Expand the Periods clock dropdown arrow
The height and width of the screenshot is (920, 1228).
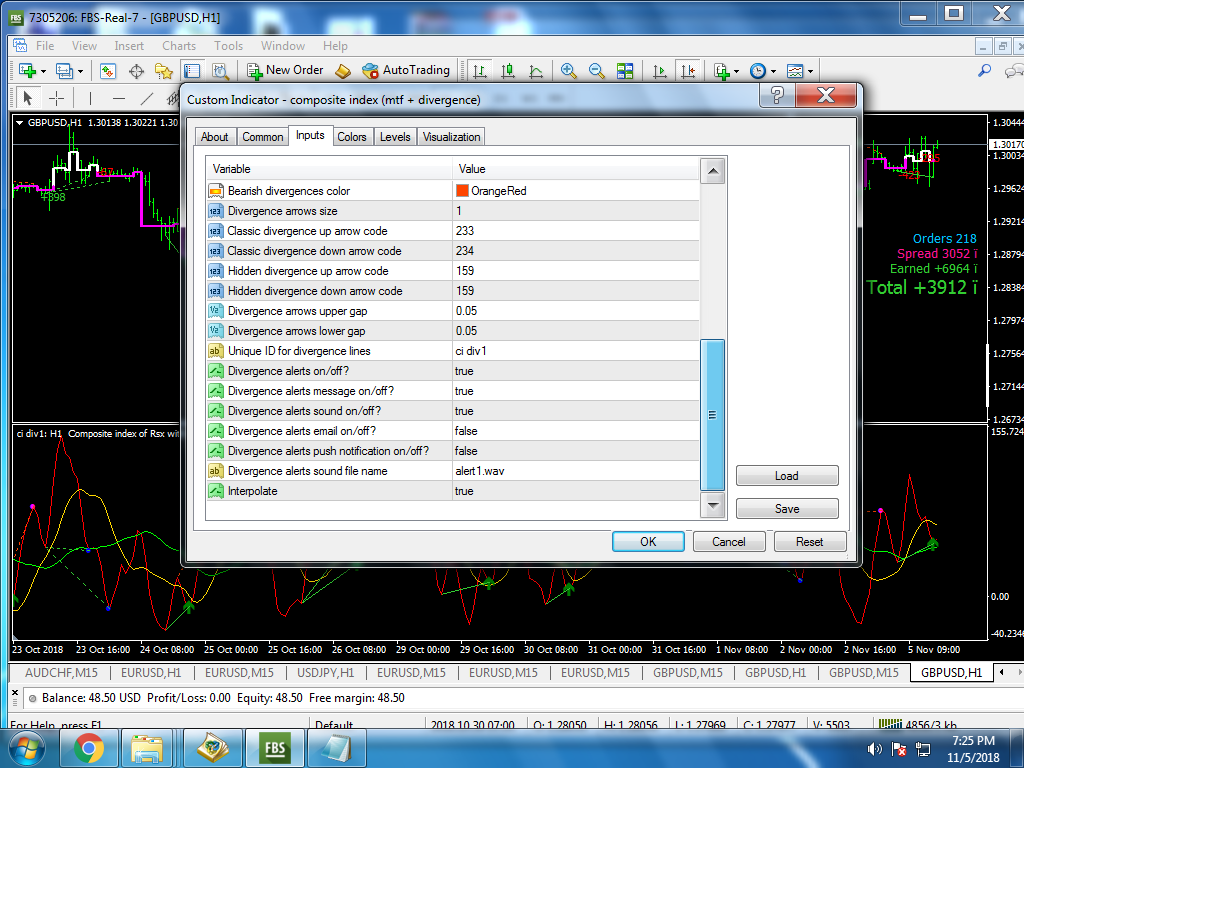coord(774,72)
